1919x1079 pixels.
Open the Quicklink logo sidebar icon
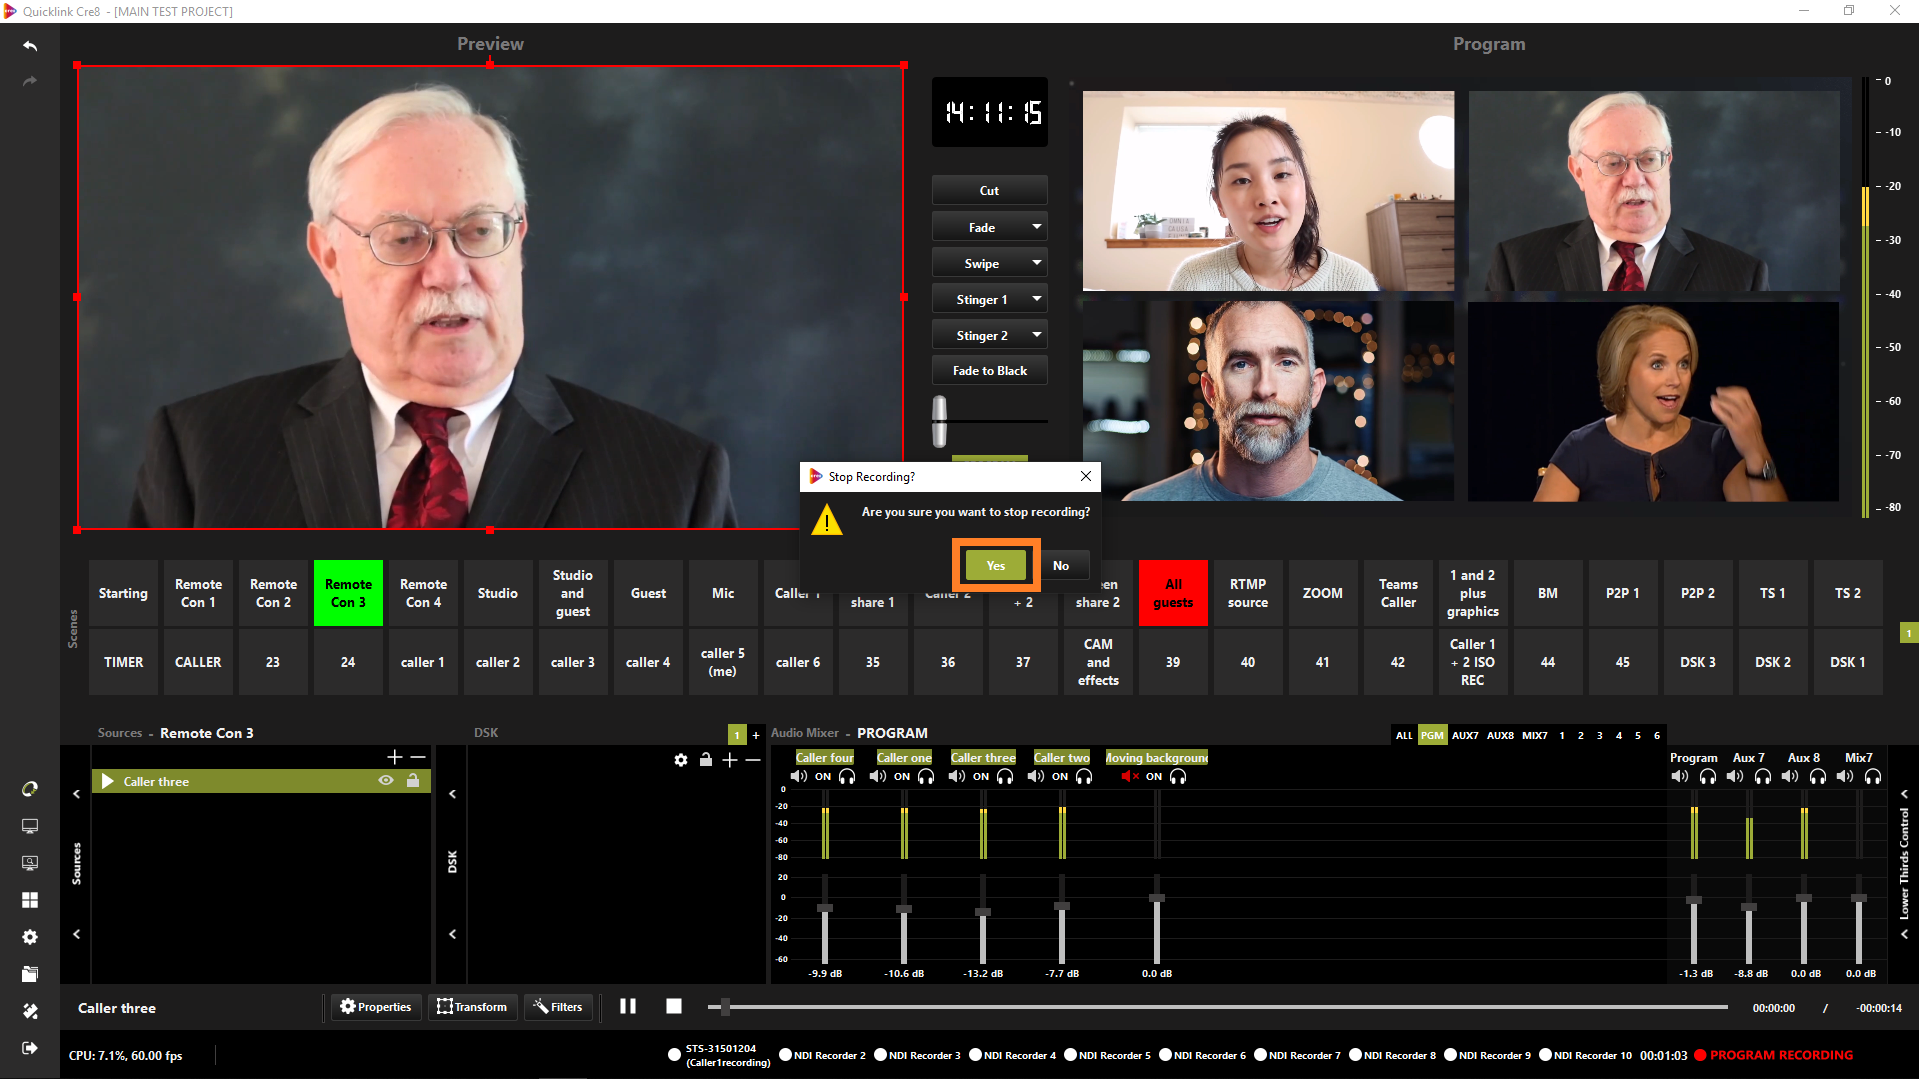30,789
